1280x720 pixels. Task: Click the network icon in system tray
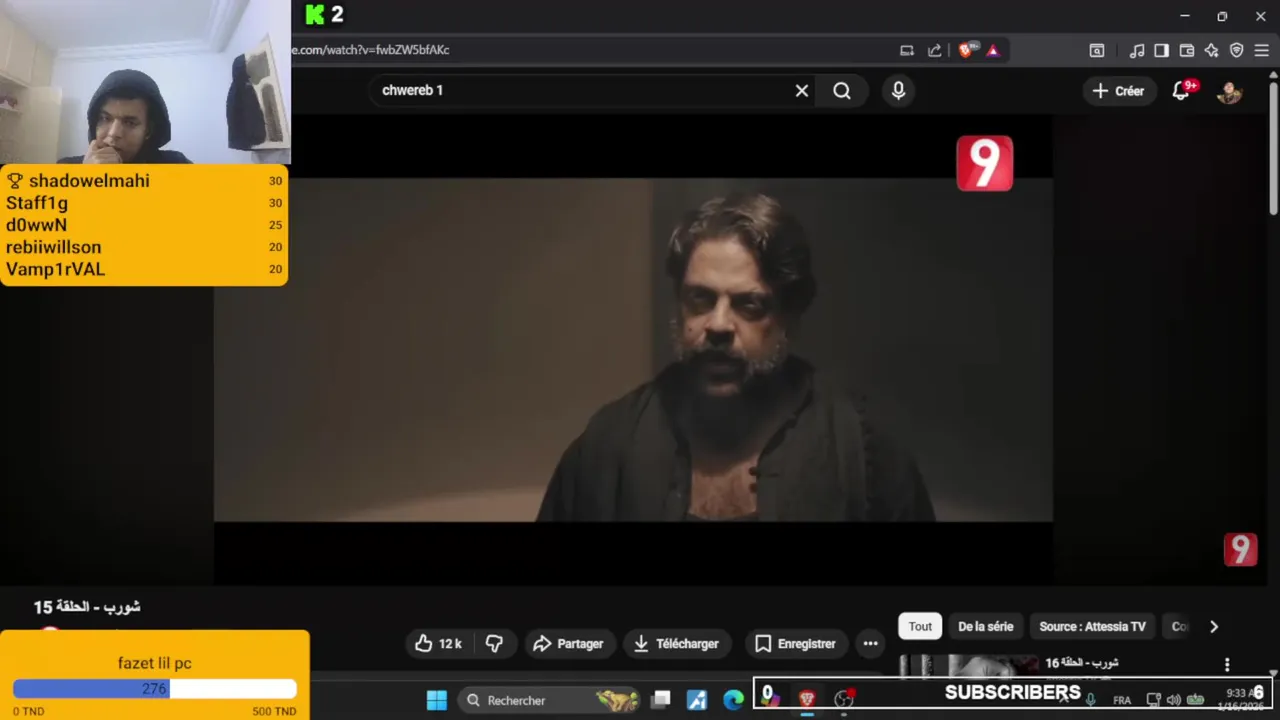(x=1153, y=700)
